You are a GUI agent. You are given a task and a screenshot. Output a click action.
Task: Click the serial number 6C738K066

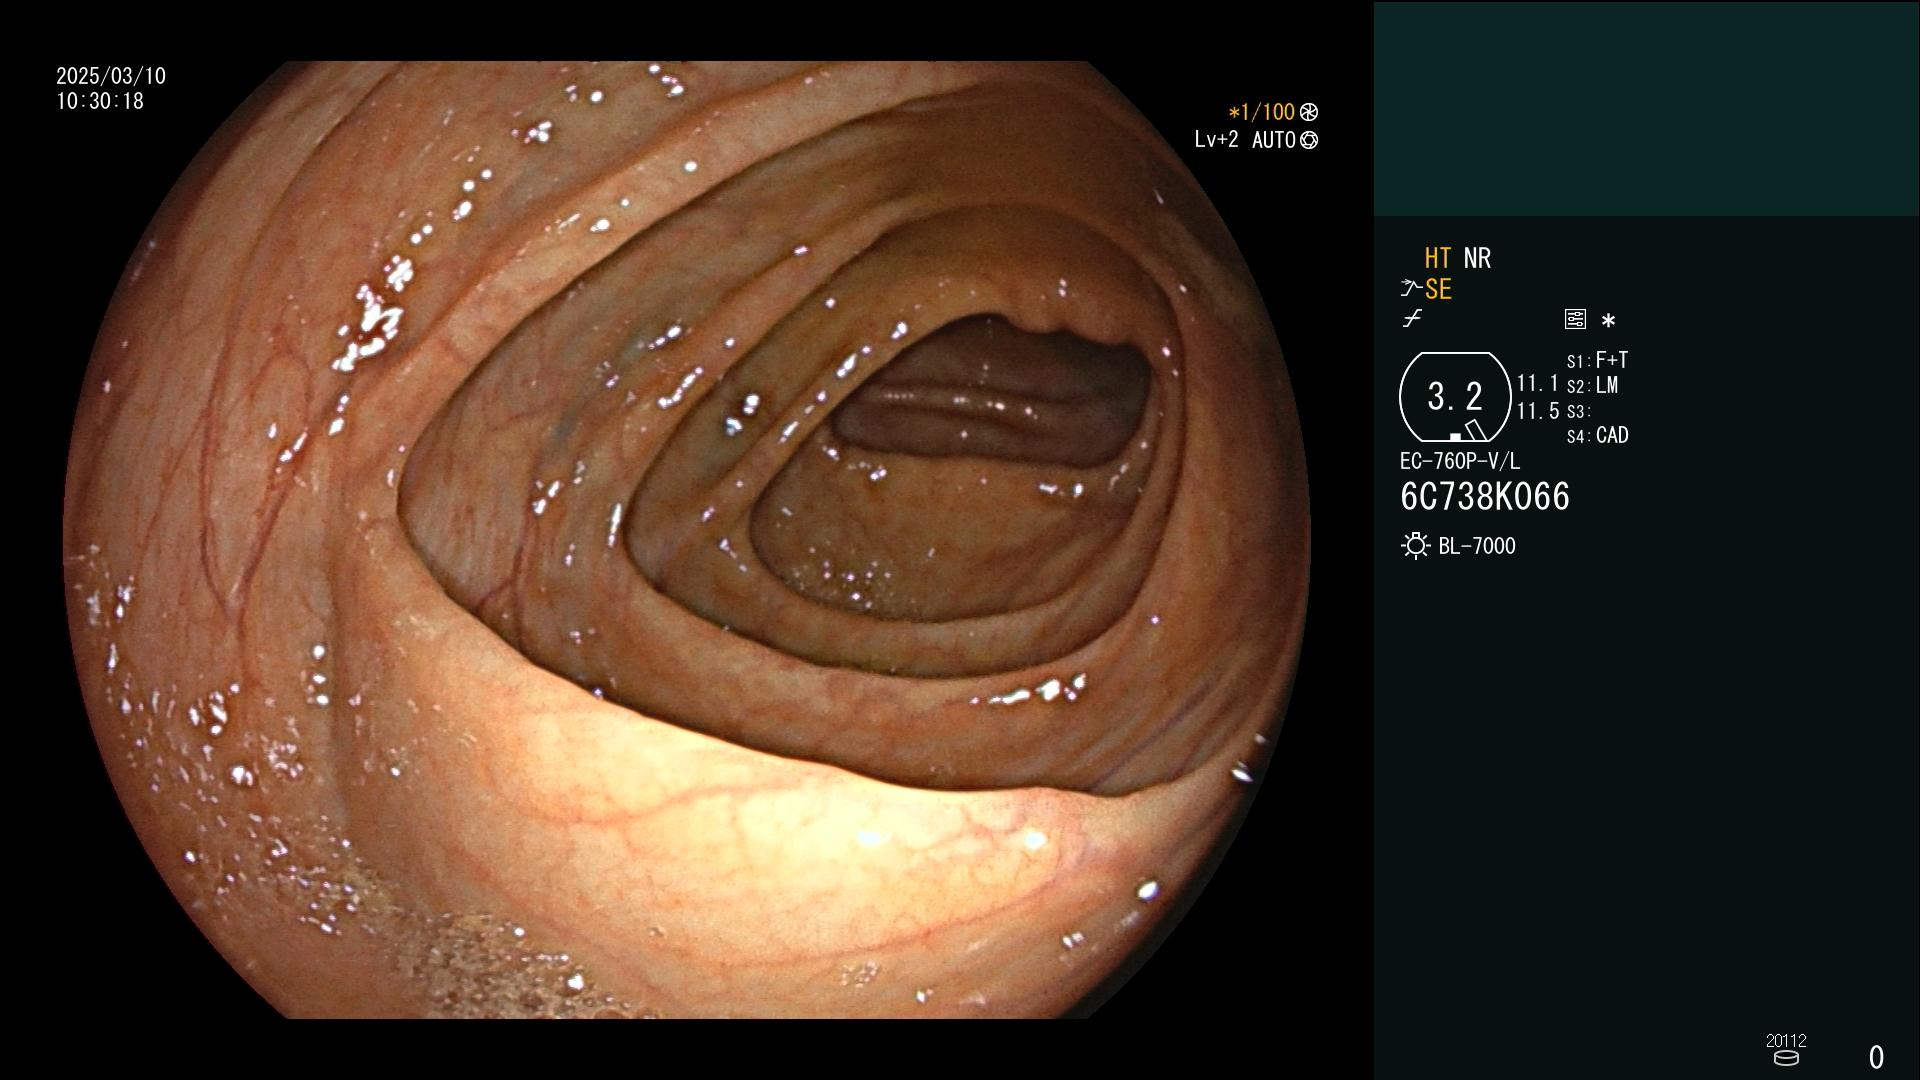pos(1485,497)
